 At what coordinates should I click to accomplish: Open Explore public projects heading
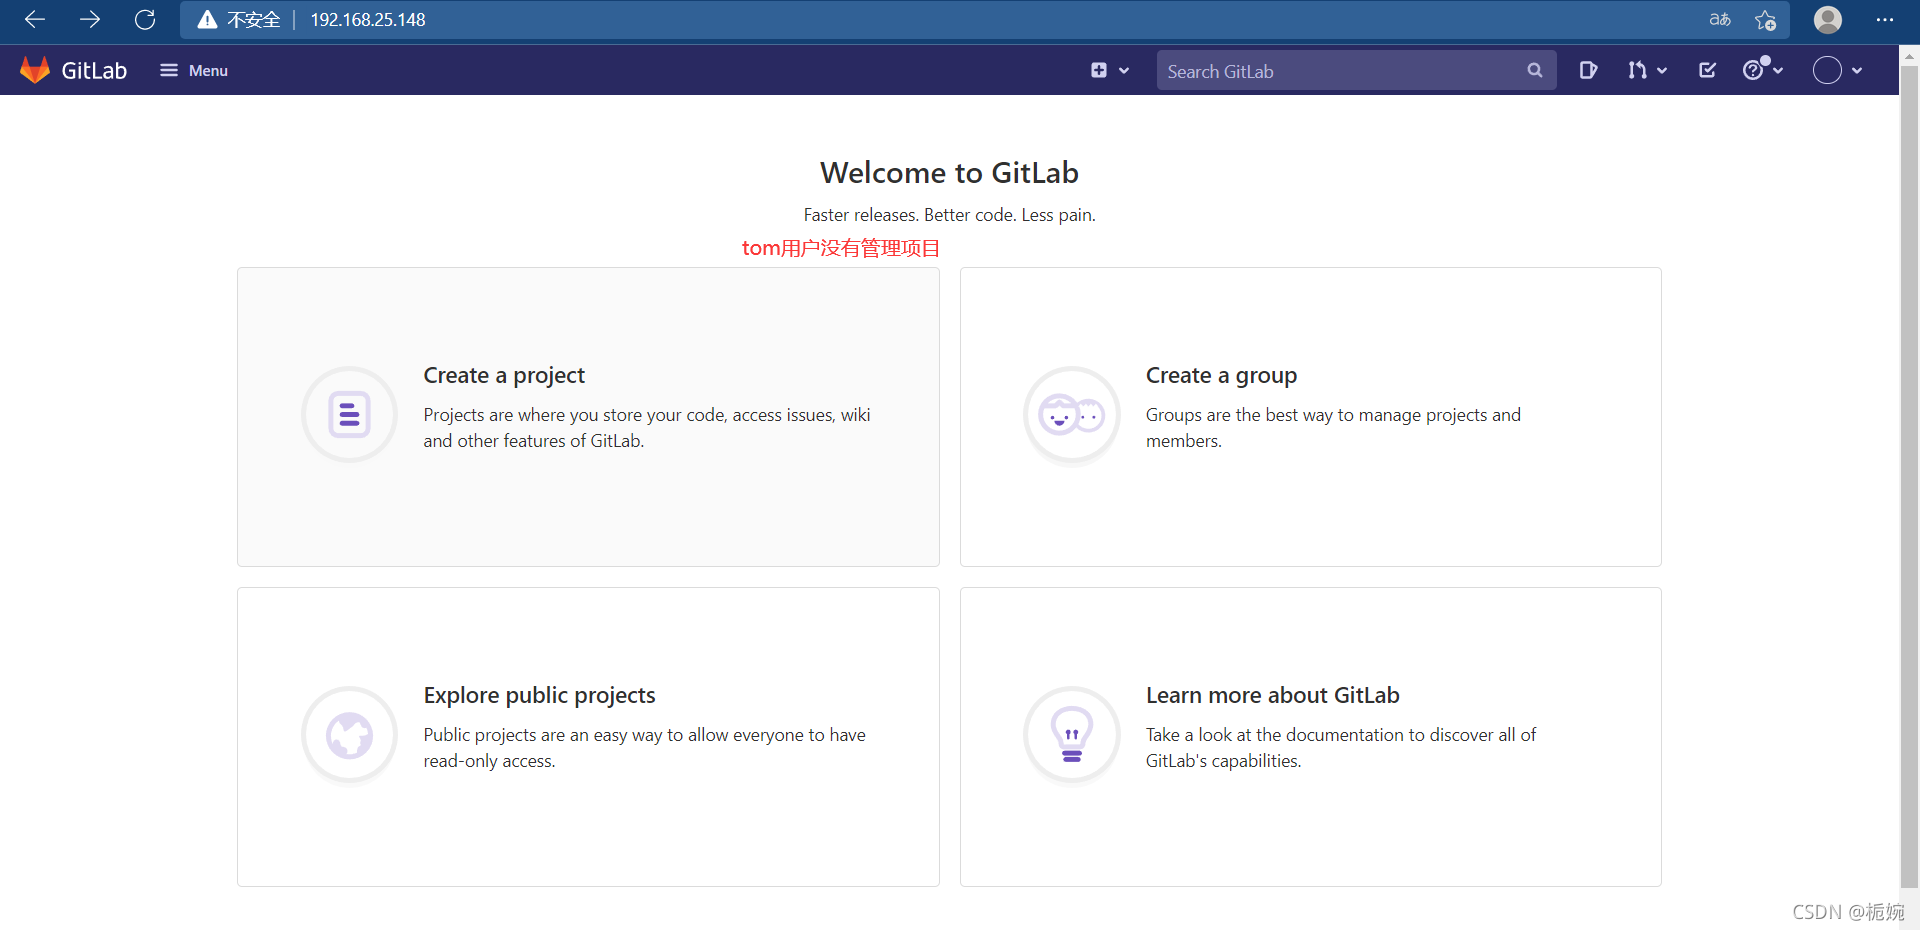tap(539, 695)
